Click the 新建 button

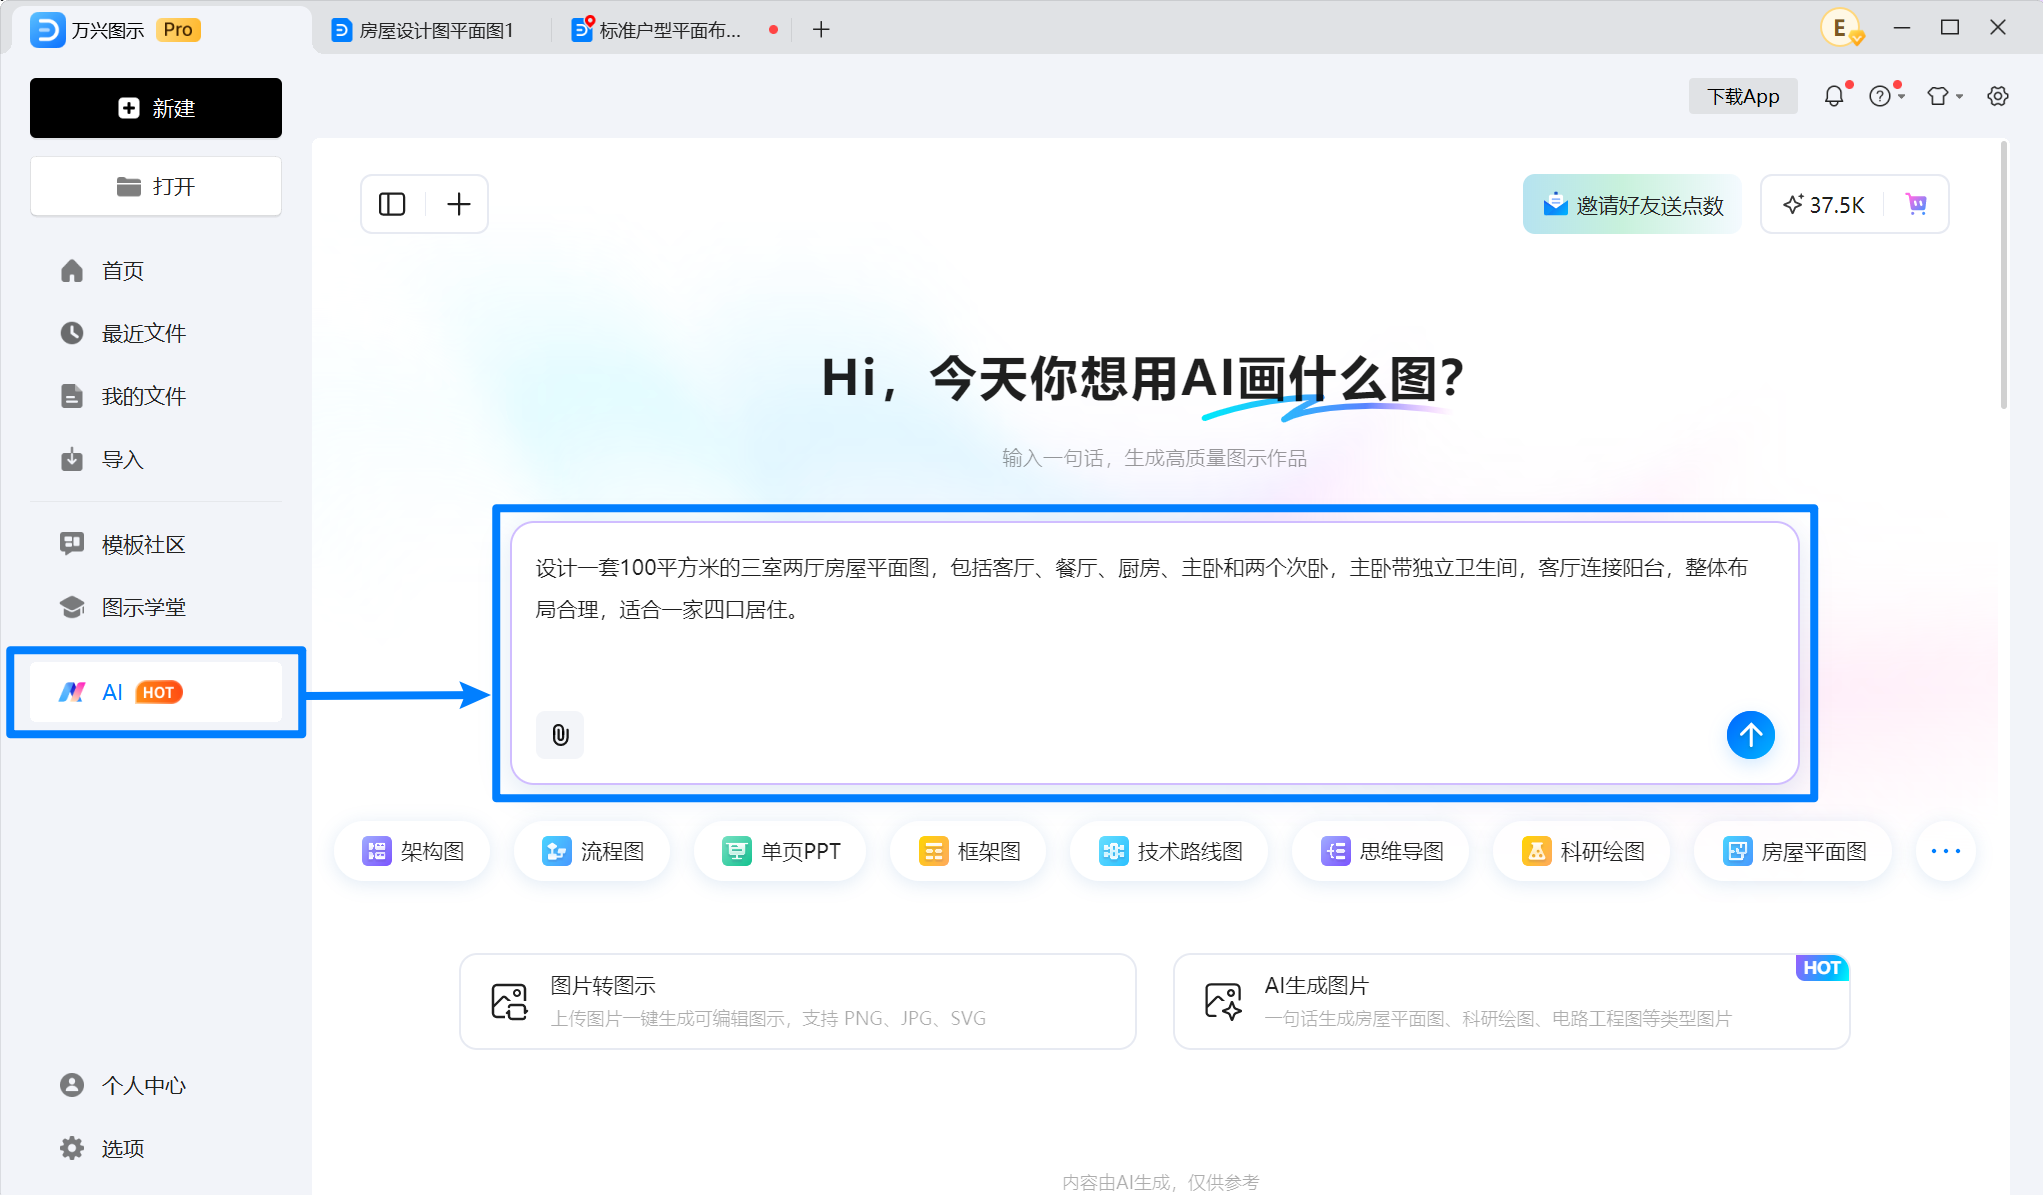(x=156, y=108)
